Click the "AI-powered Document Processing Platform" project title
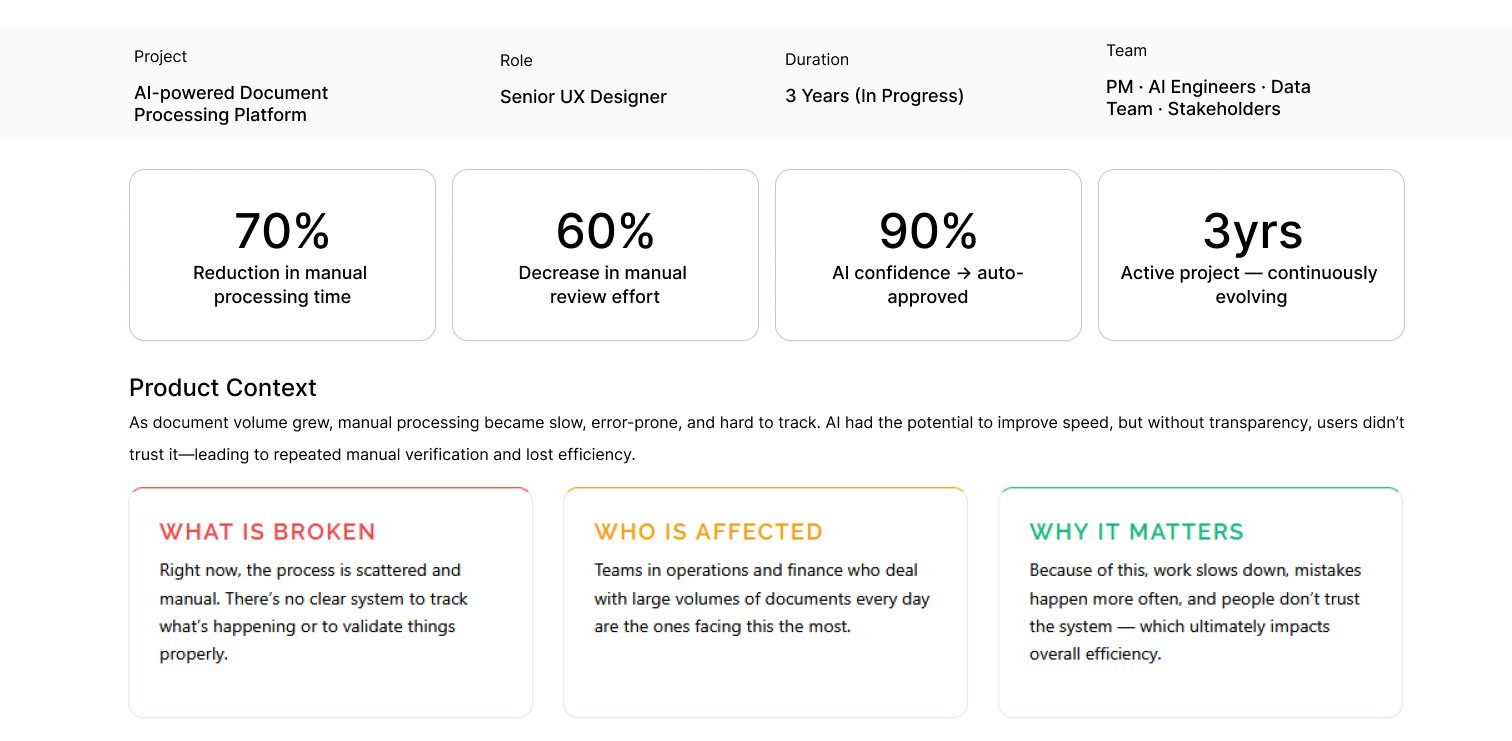Viewport: 1512px width, 741px height. pos(231,104)
